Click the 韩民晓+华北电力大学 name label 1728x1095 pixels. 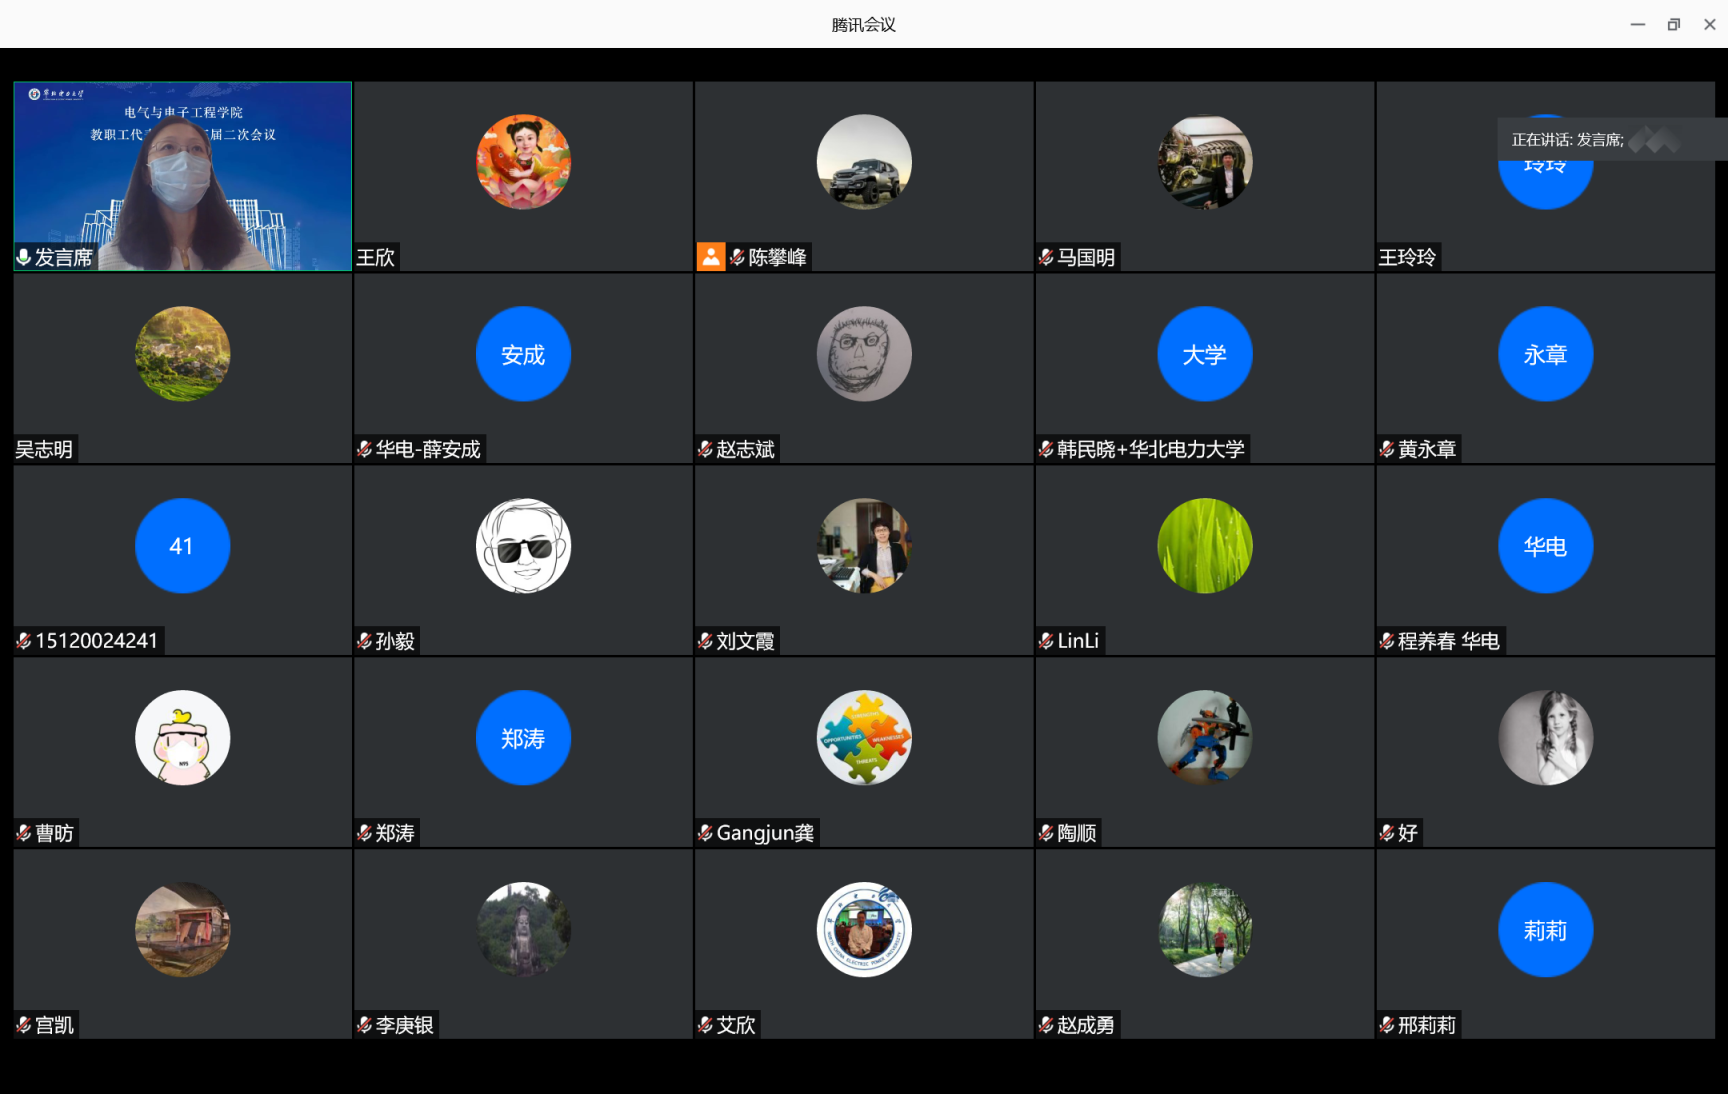point(1150,449)
